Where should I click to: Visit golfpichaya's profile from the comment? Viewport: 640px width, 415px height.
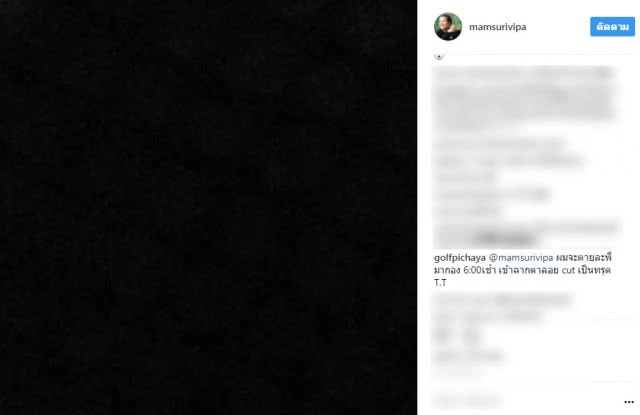[x=460, y=258]
